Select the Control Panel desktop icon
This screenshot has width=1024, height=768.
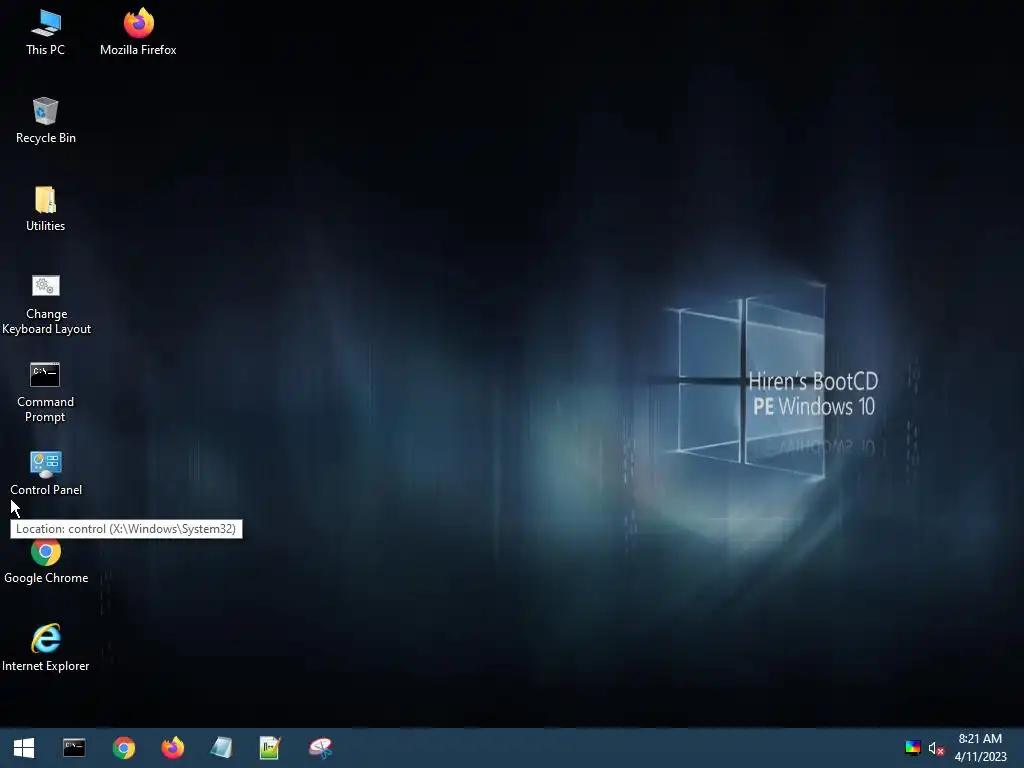point(46,473)
